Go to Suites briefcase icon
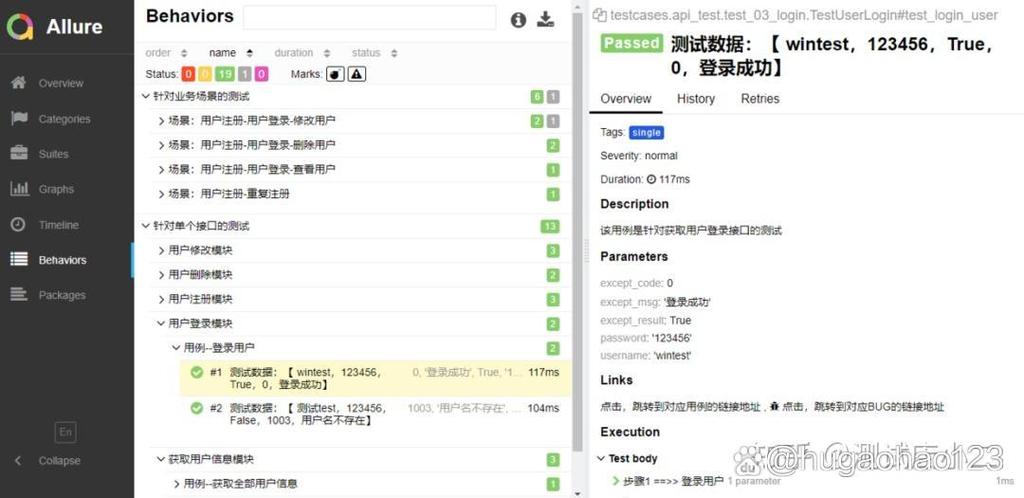Viewport: 1024px width, 498px height. [x=19, y=153]
